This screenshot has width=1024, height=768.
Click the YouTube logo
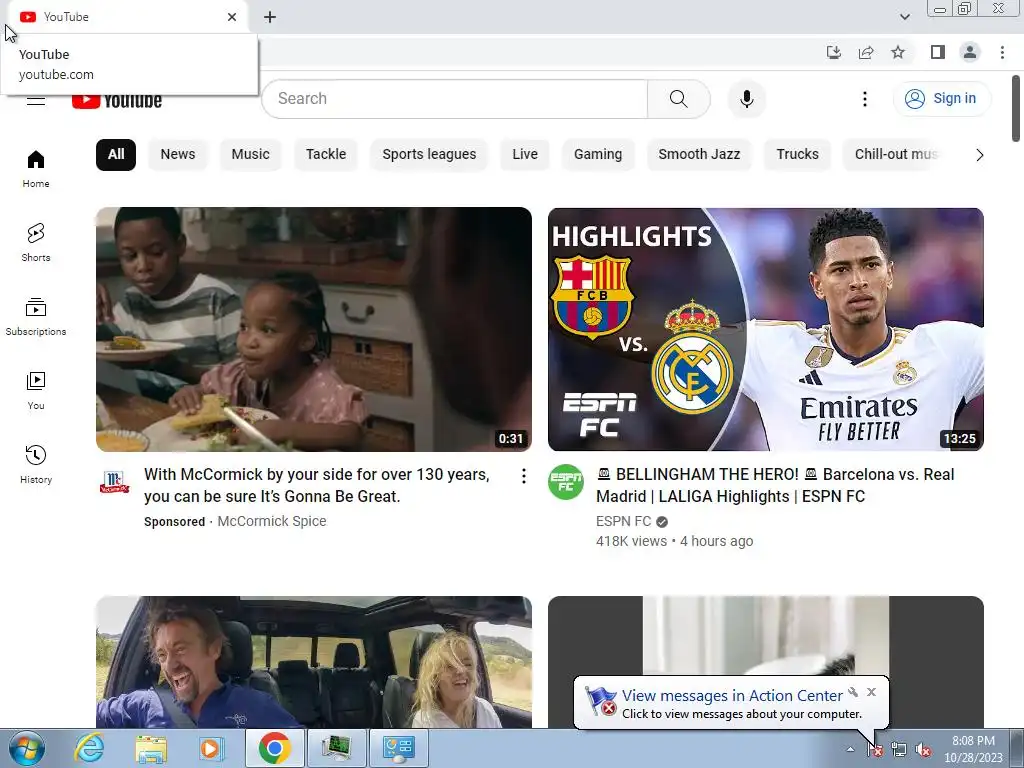[117, 101]
